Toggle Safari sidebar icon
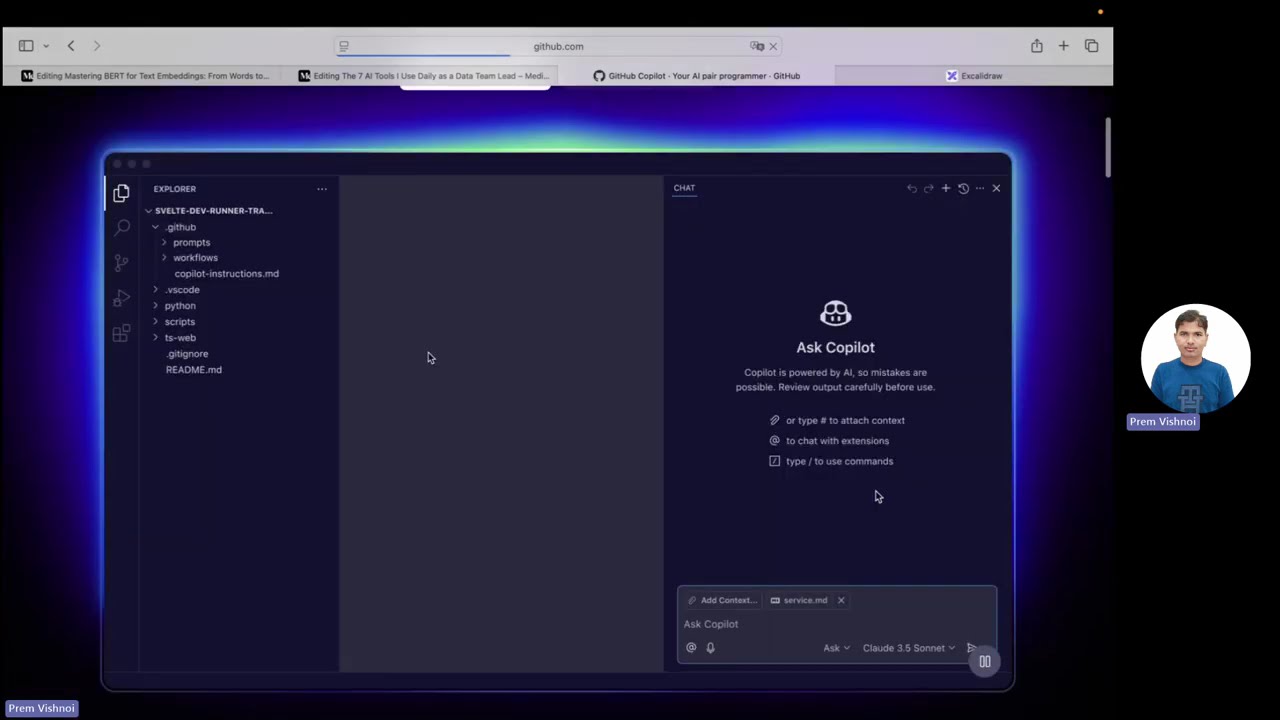The image size is (1280, 720). [x=26, y=46]
